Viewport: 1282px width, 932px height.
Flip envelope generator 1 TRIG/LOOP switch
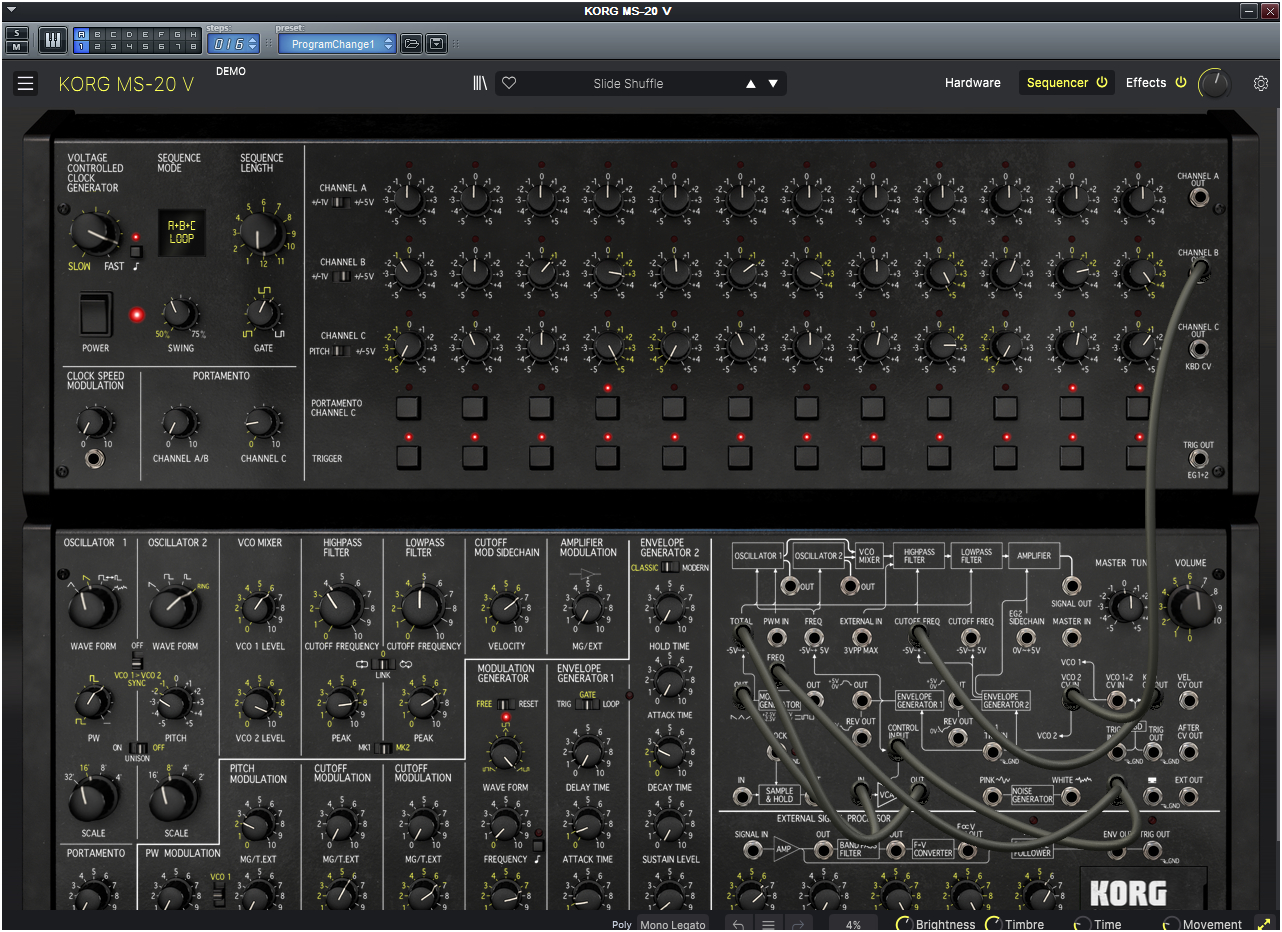[587, 704]
